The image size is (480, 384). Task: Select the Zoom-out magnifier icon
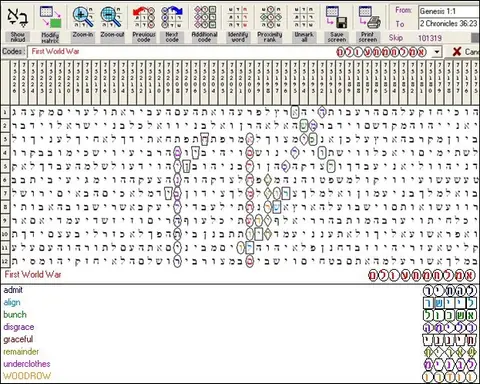(112, 17)
